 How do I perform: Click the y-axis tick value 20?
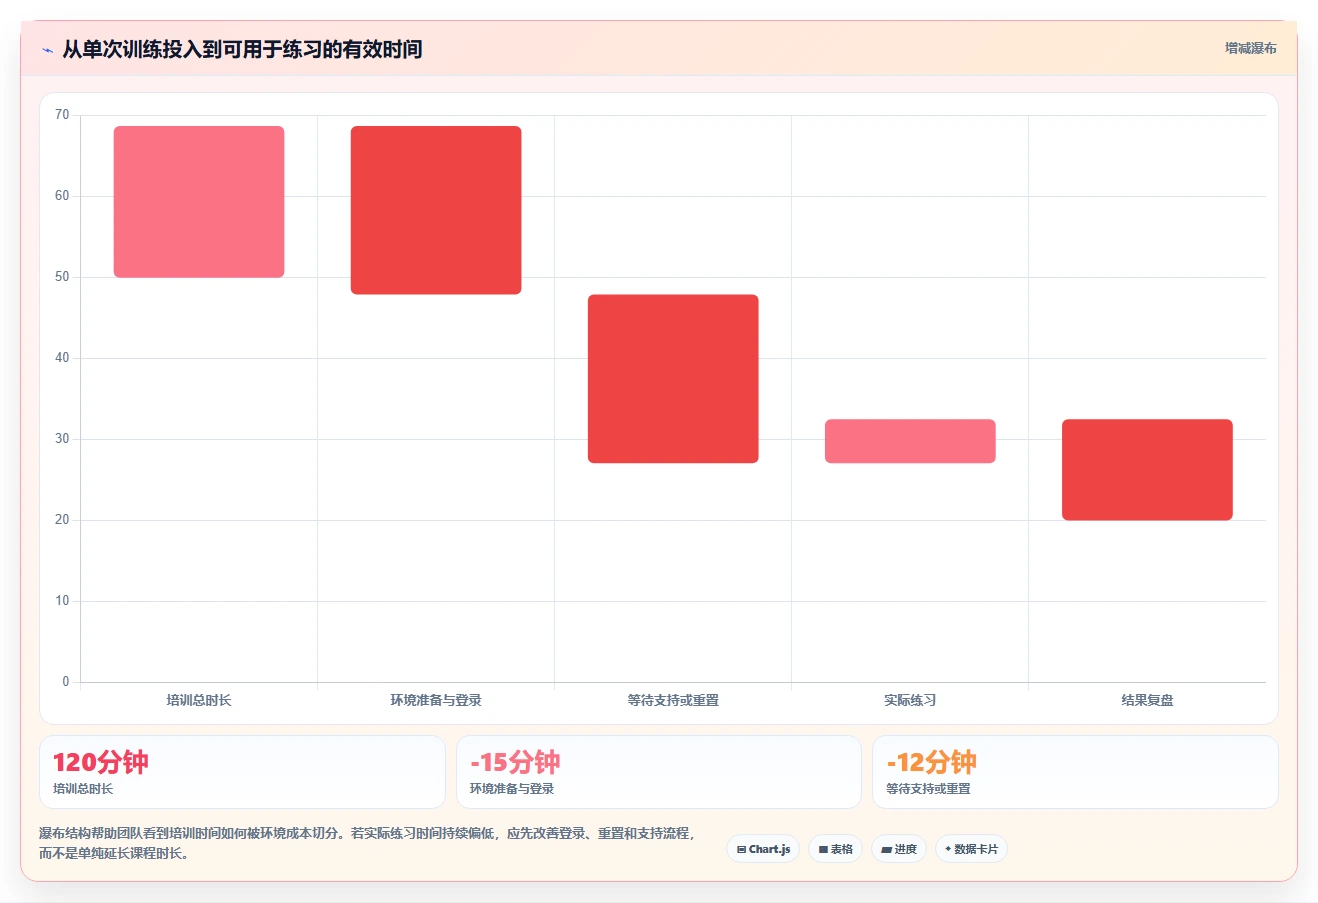coord(62,520)
